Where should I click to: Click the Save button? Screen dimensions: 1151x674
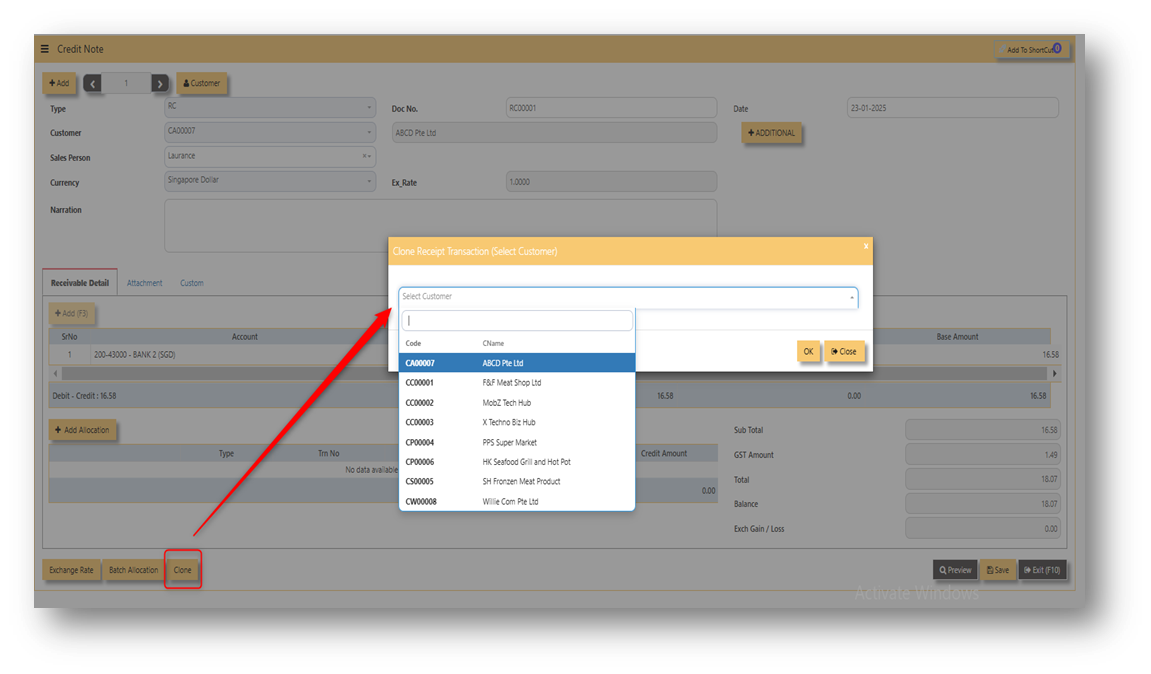coord(998,570)
